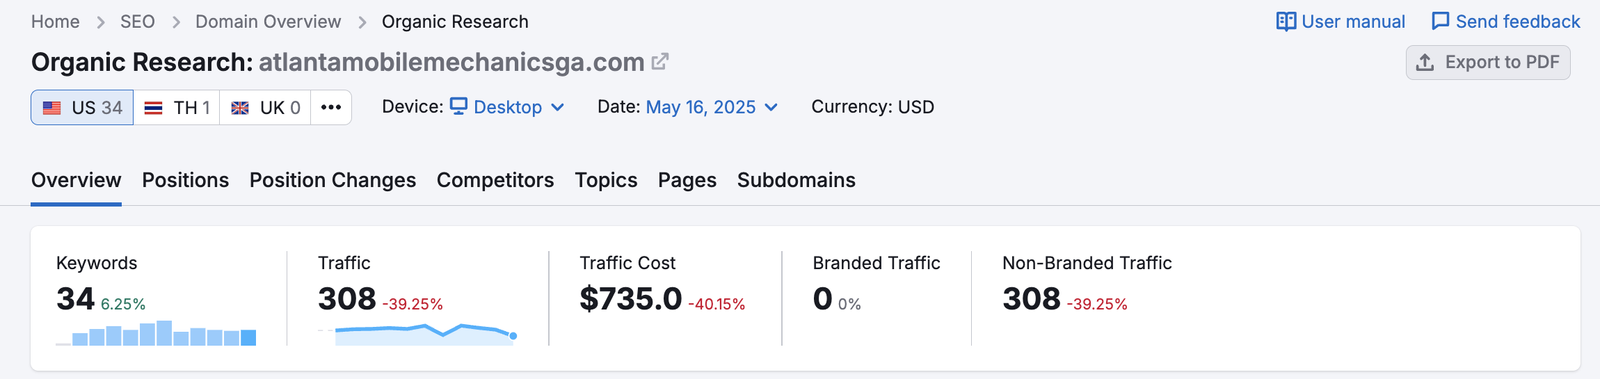Switch to the Positions tab
The height and width of the screenshot is (379, 1600).
tap(185, 180)
